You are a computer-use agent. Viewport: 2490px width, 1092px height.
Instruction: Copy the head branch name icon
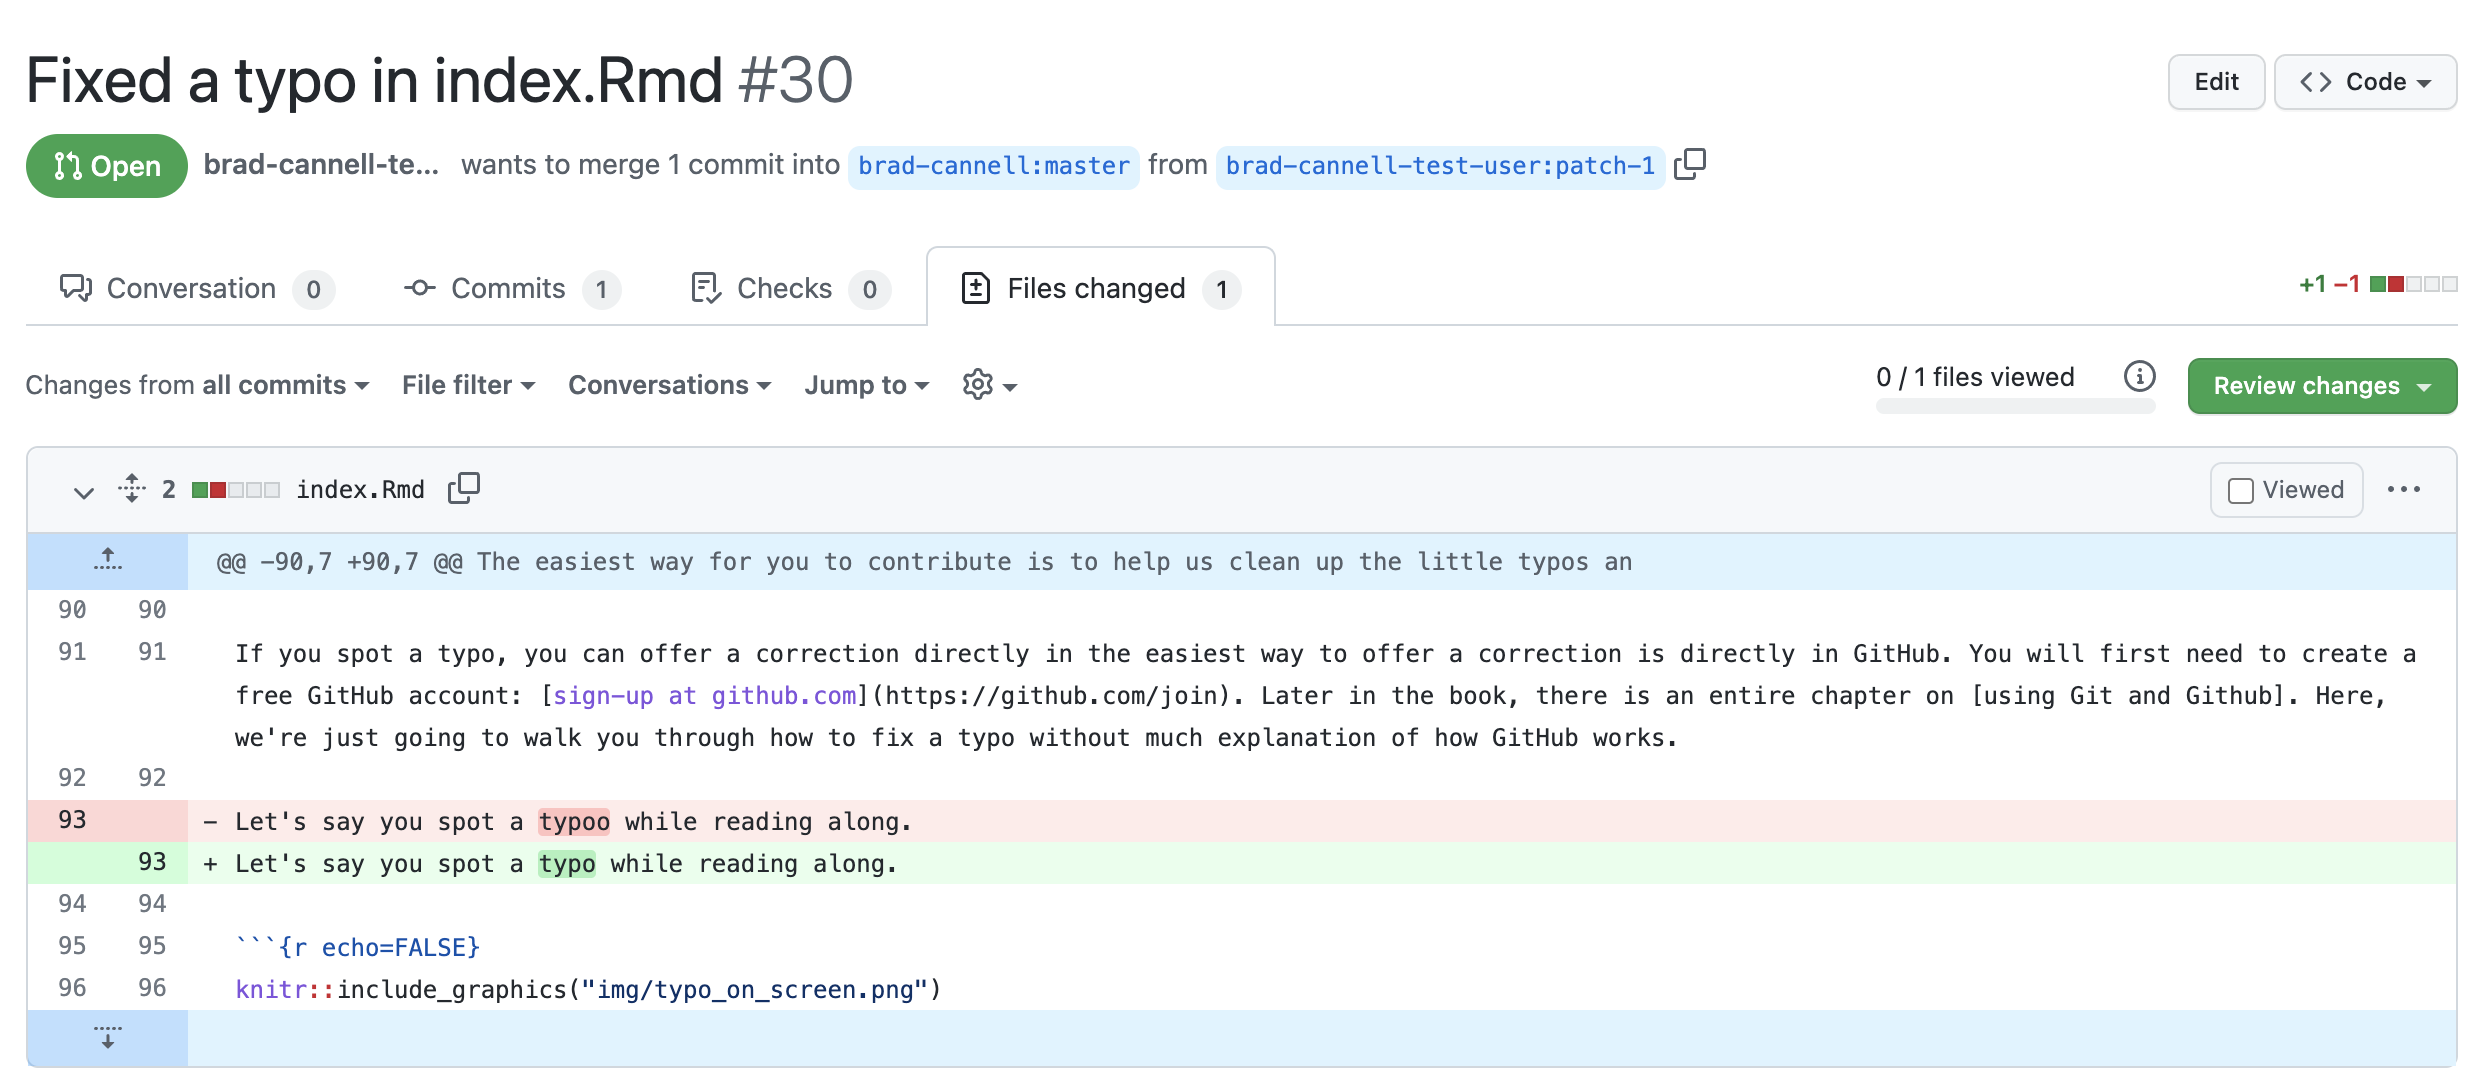pyautogui.click(x=1690, y=164)
